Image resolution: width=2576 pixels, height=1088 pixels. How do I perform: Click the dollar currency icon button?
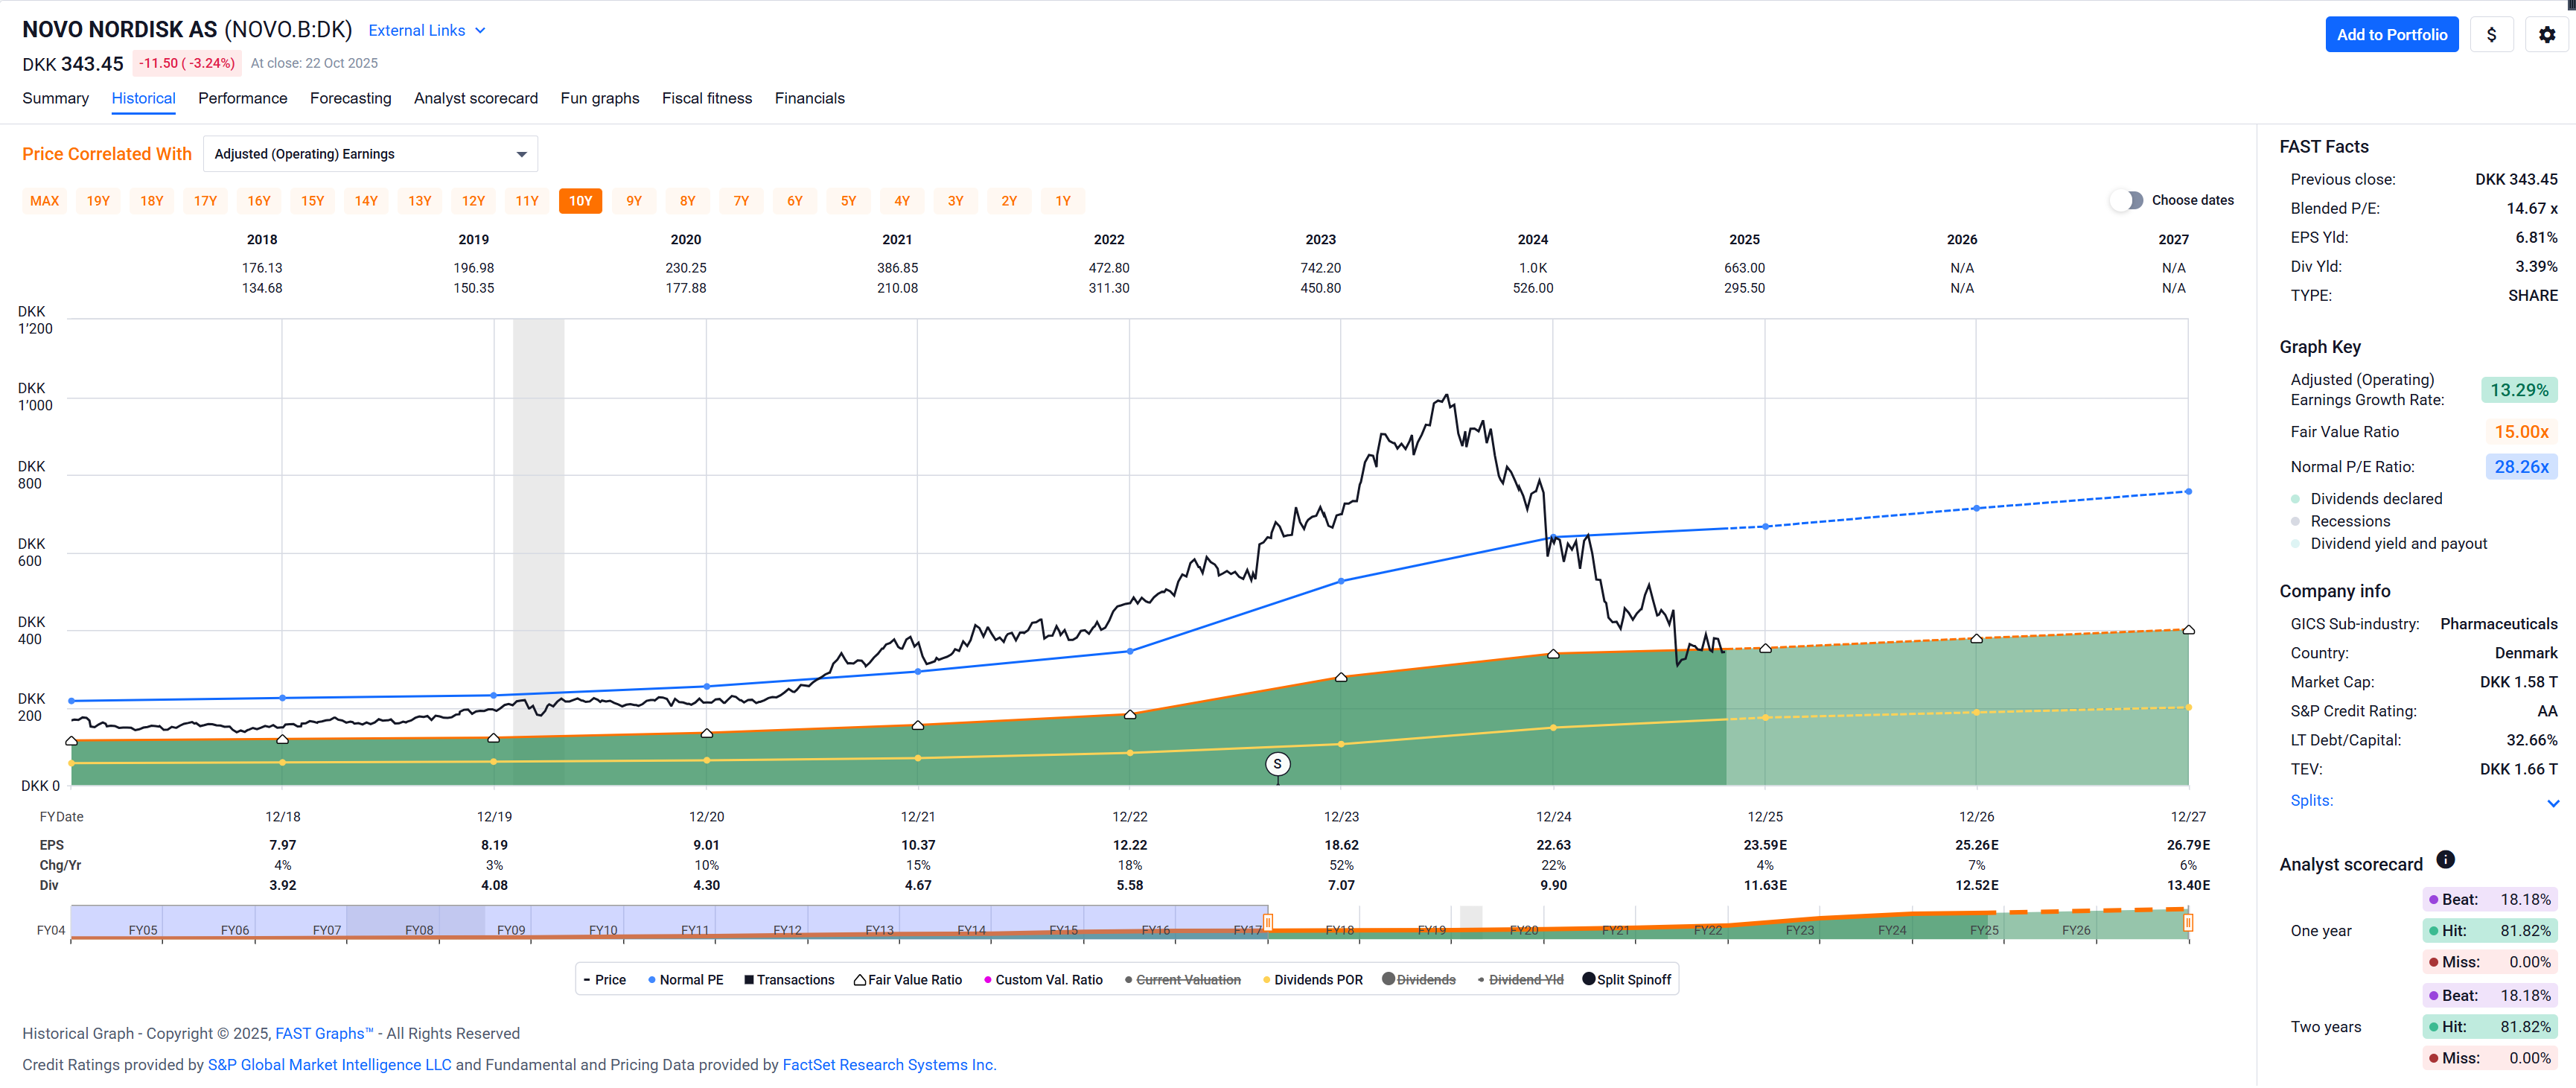[x=2491, y=35]
